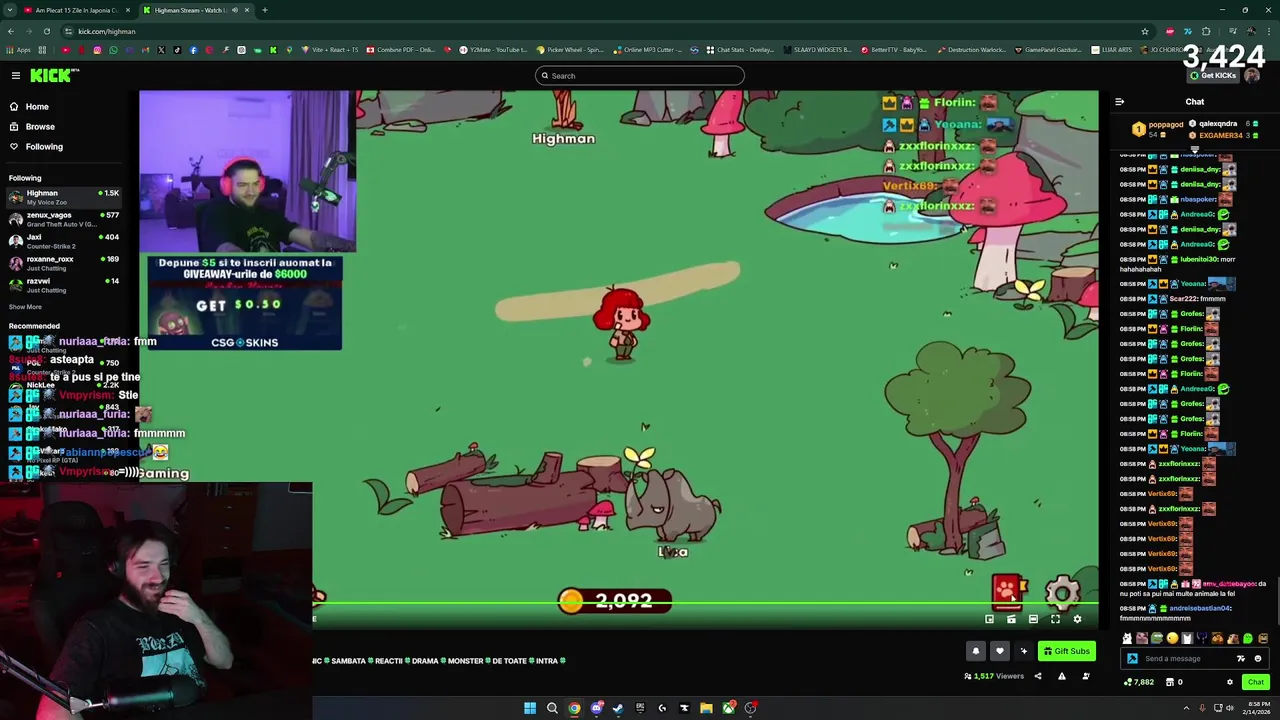This screenshot has width=1280, height=720.
Task: Open clip creation icon on player
Action: click(x=1011, y=620)
